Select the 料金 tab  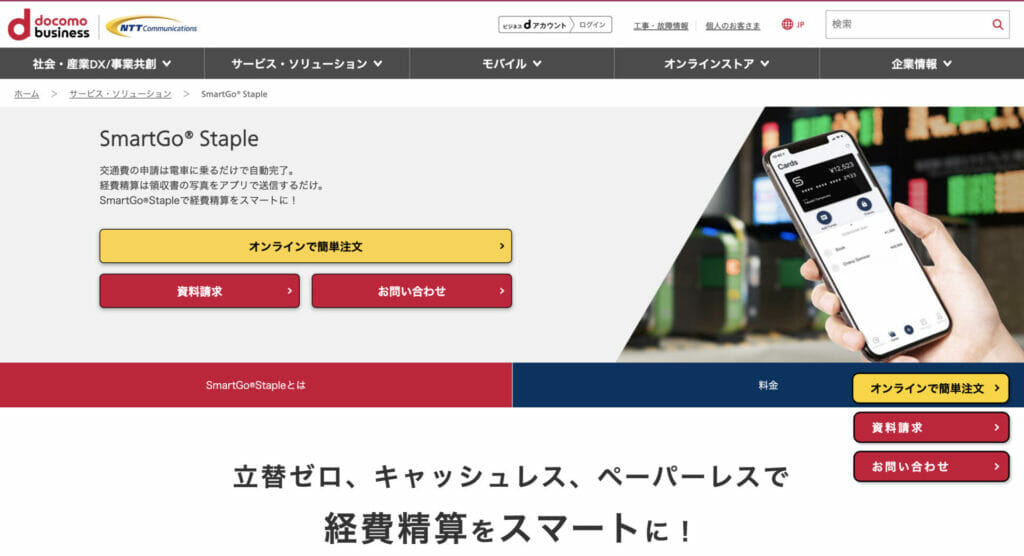[768, 385]
